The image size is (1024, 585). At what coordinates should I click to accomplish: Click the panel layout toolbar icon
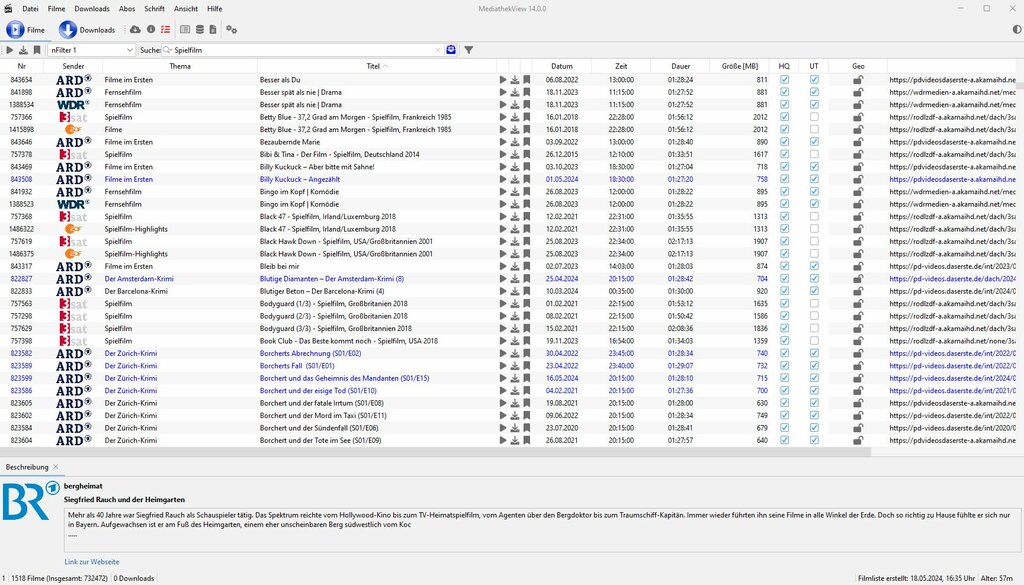click(185, 29)
